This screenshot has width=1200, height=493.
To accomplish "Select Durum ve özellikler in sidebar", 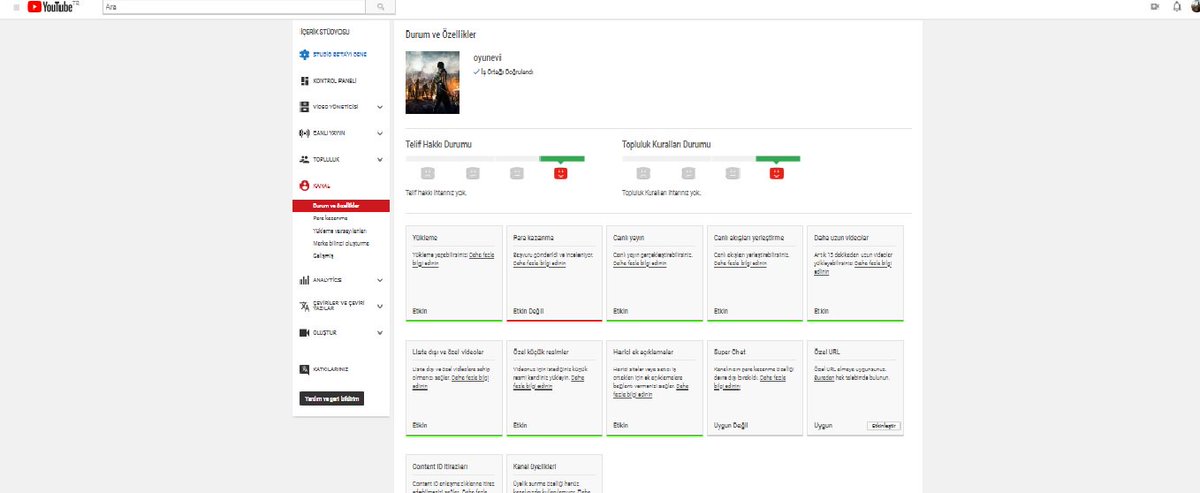I will [x=339, y=206].
